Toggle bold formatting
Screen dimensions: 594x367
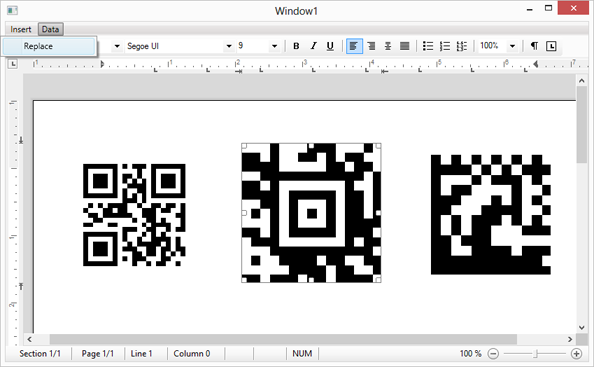[x=296, y=46]
